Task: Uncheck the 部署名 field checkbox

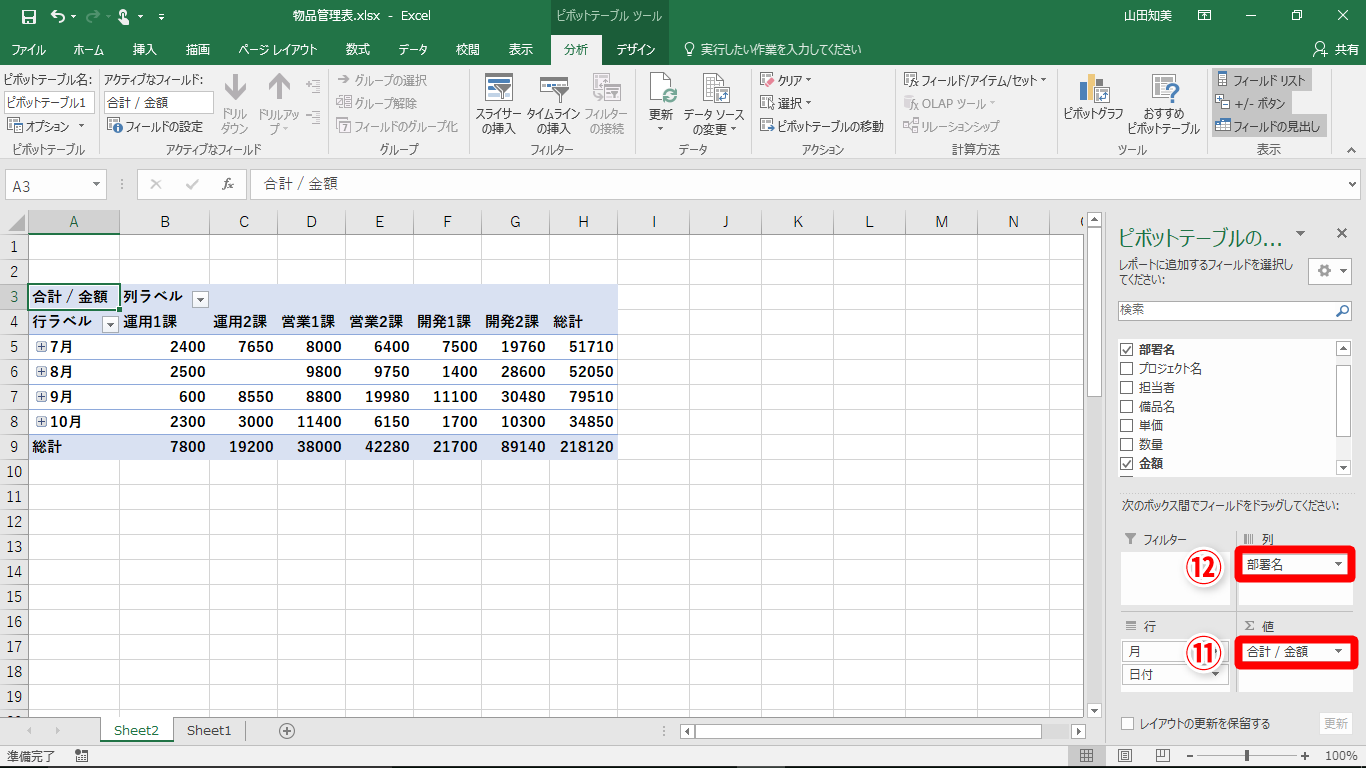Action: coord(1127,349)
